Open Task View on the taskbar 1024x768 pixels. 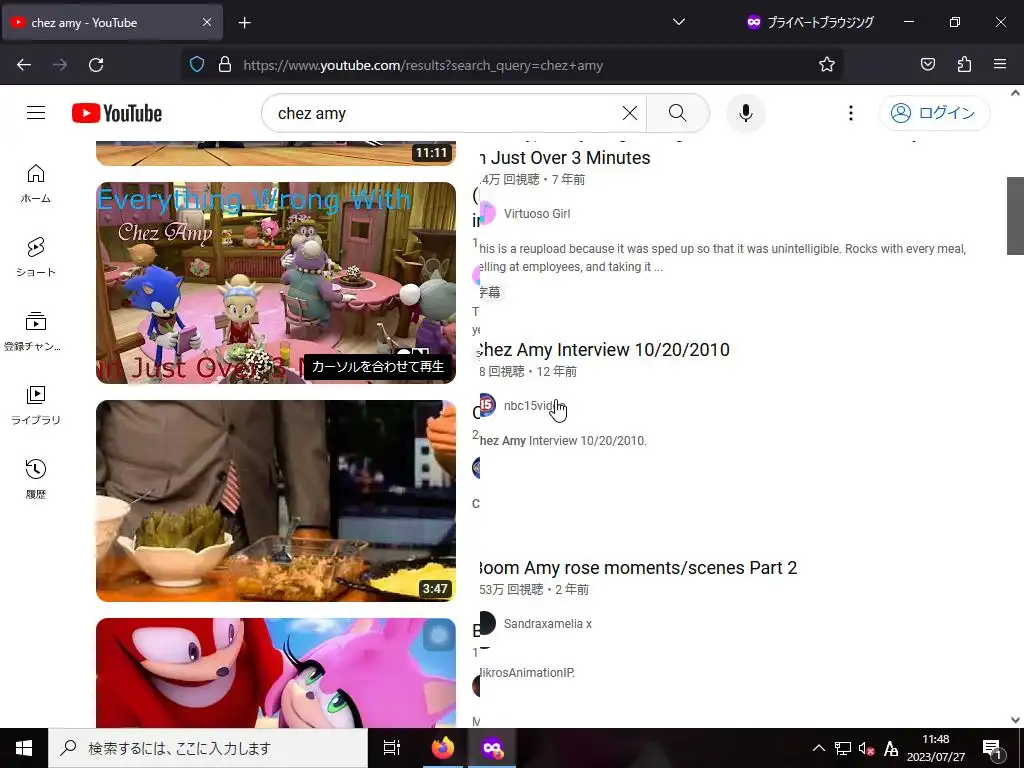(392, 748)
